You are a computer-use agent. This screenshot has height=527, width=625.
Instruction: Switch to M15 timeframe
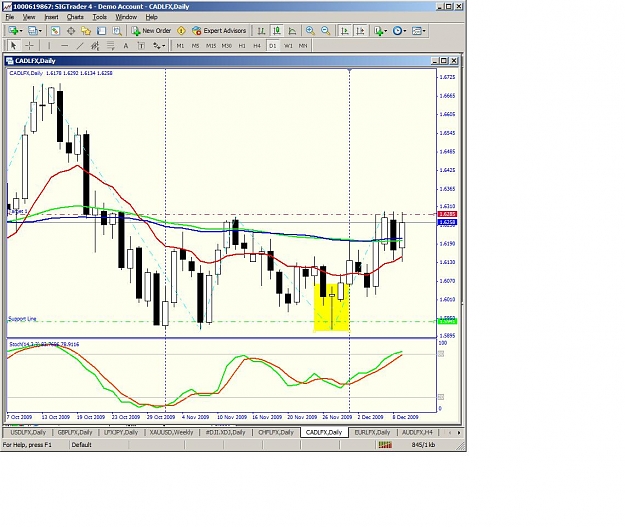pos(211,46)
